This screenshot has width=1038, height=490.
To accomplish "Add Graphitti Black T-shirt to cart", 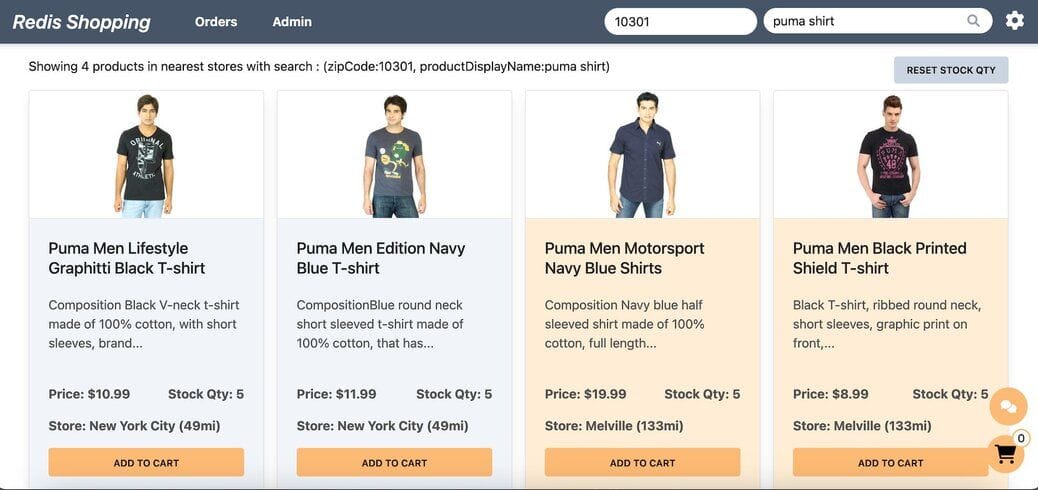I will pos(146,462).
